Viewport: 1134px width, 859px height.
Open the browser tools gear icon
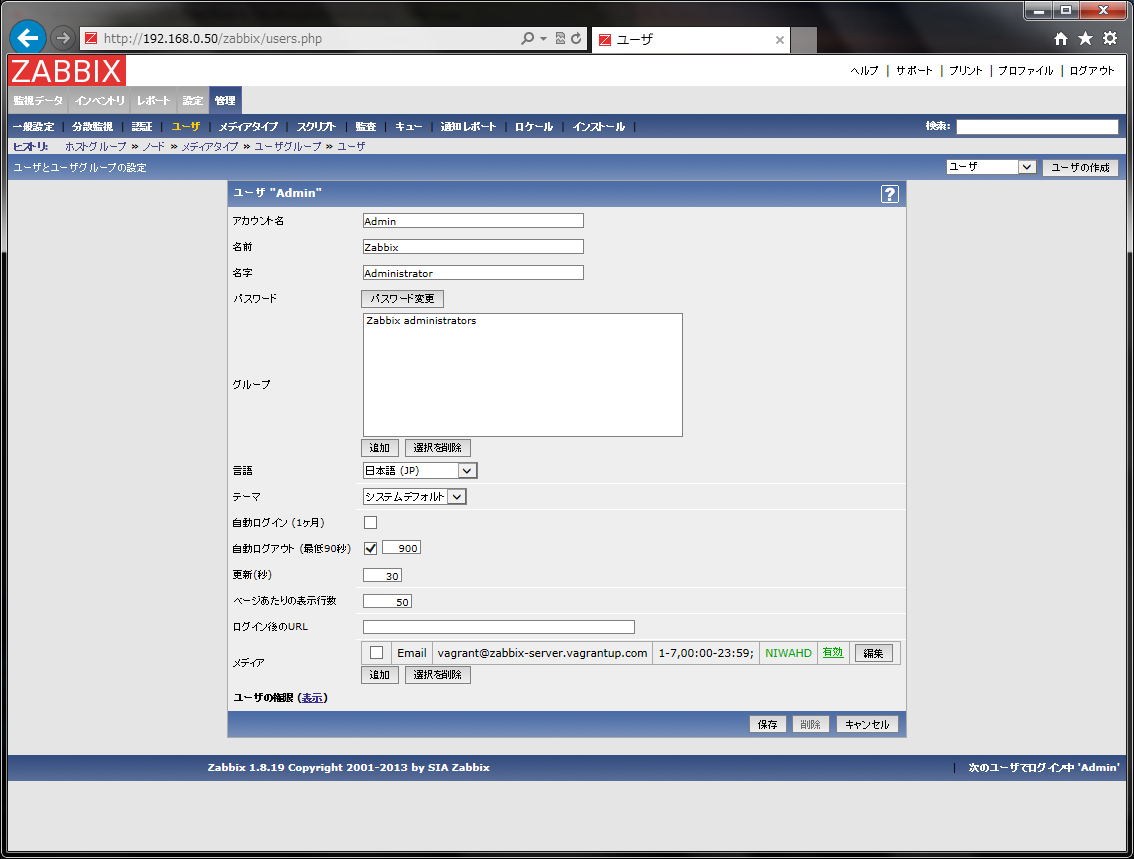click(1109, 38)
